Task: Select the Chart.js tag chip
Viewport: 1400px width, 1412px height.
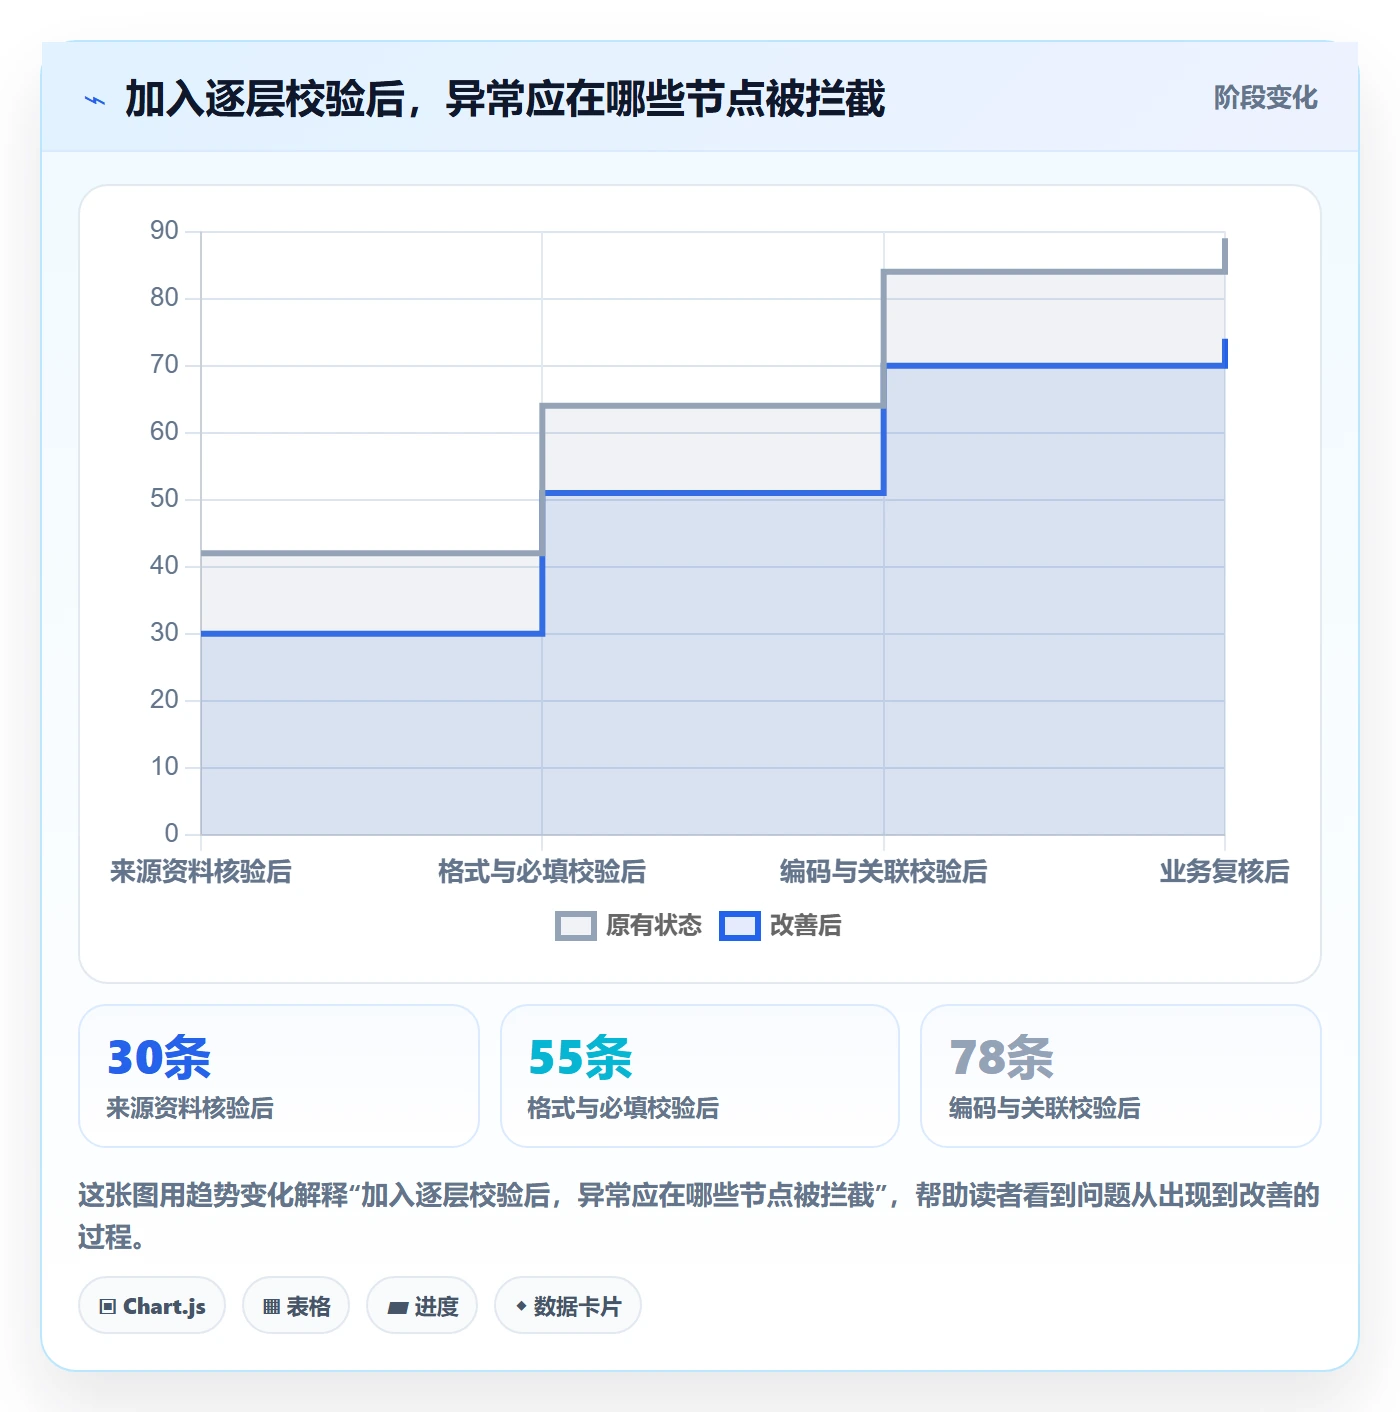Action: click(152, 1305)
